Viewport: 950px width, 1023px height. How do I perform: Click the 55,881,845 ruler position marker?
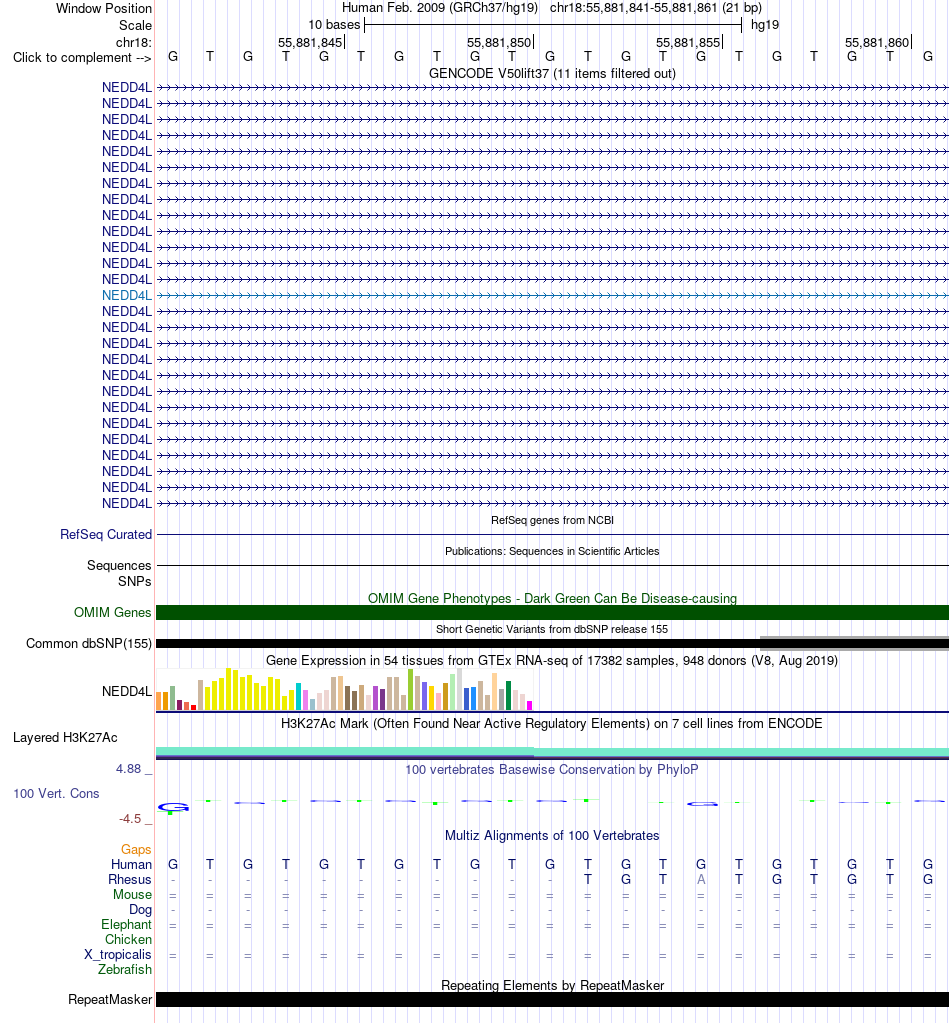[x=311, y=42]
